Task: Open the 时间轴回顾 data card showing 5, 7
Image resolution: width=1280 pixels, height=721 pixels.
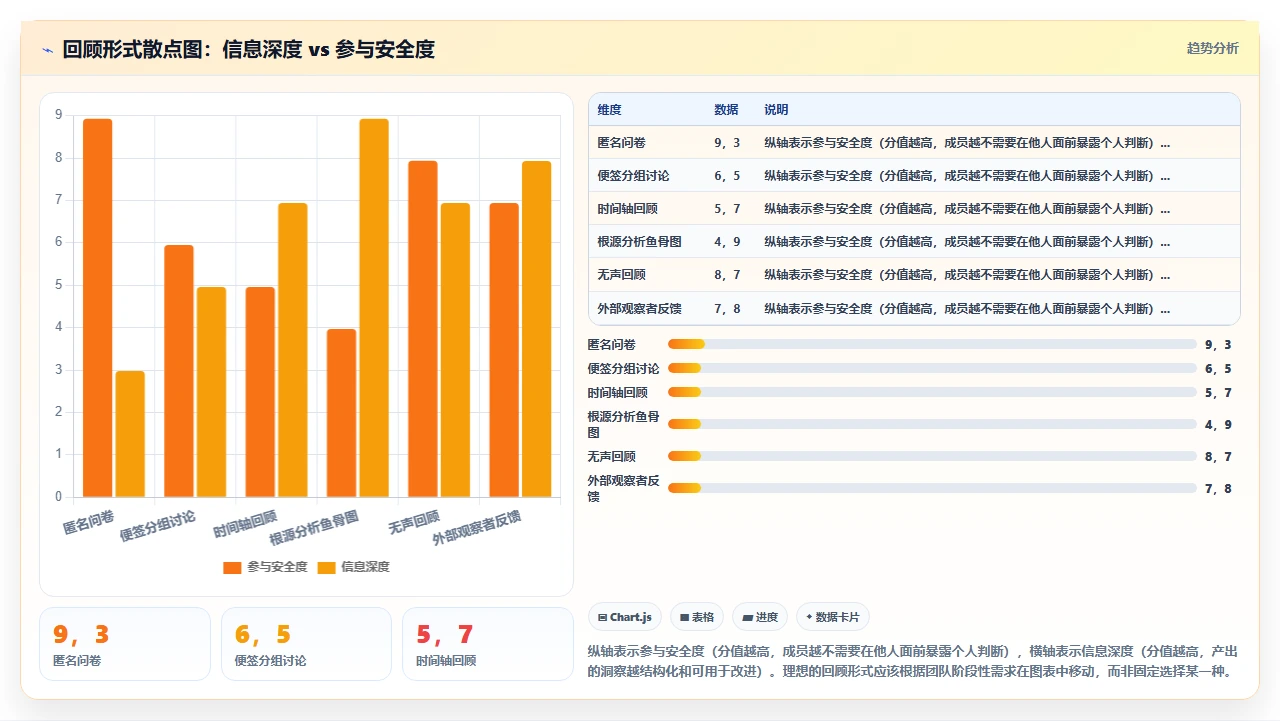Action: (x=488, y=644)
